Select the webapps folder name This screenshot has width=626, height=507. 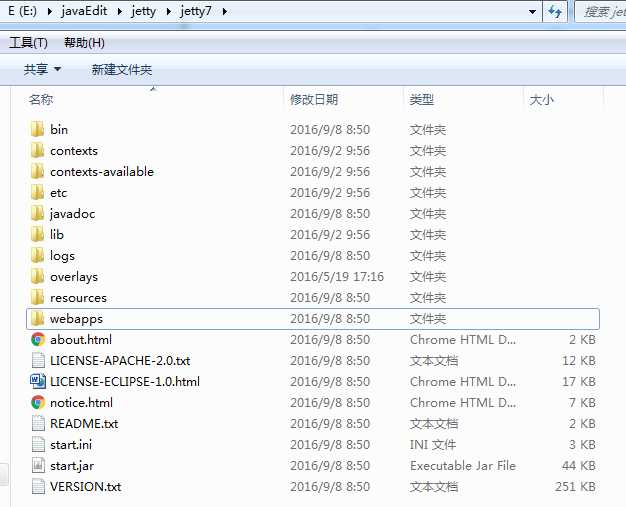click(x=76, y=319)
